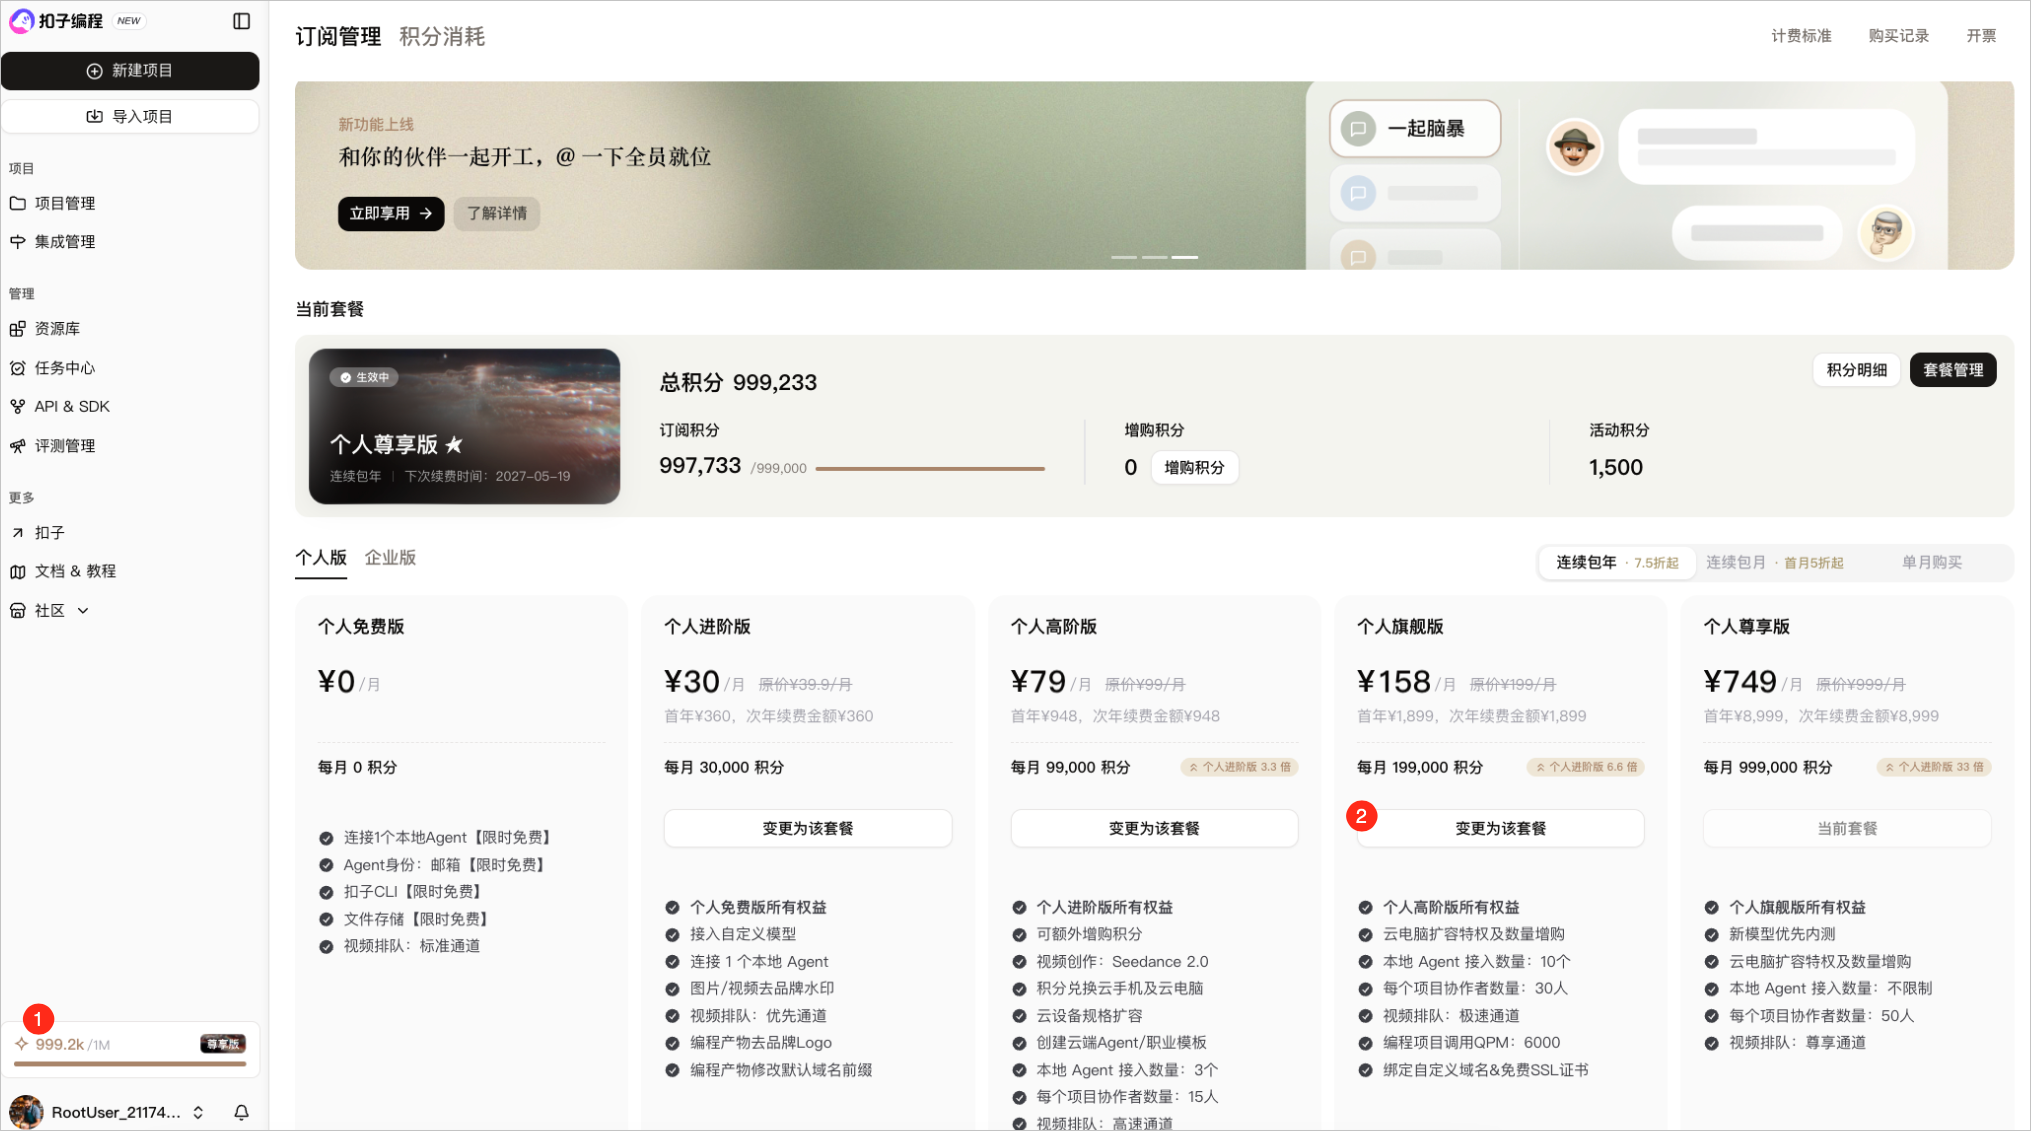Image resolution: width=2031 pixels, height=1131 pixels.
Task: Click the glasses avatar in the banner
Action: [x=1886, y=233]
